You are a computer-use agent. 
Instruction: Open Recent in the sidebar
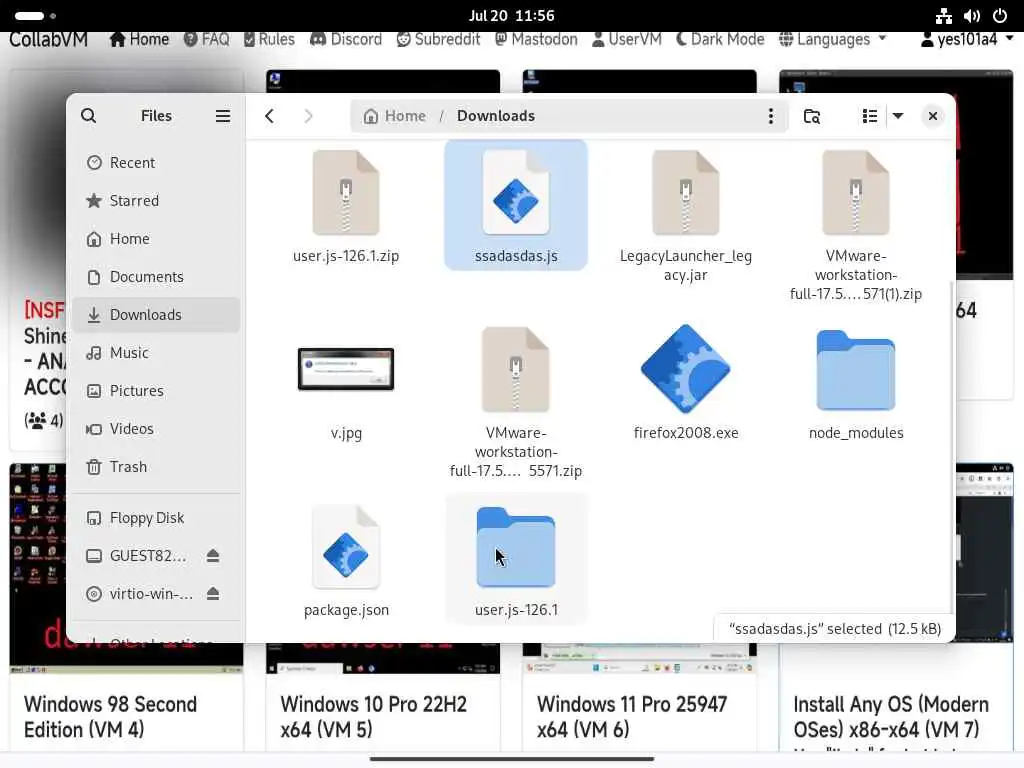(156, 163)
